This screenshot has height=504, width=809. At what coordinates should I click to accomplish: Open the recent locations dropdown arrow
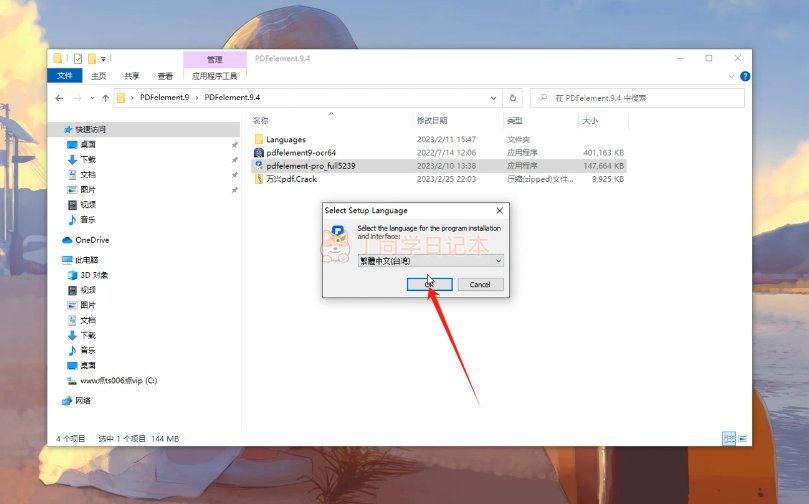click(x=92, y=98)
